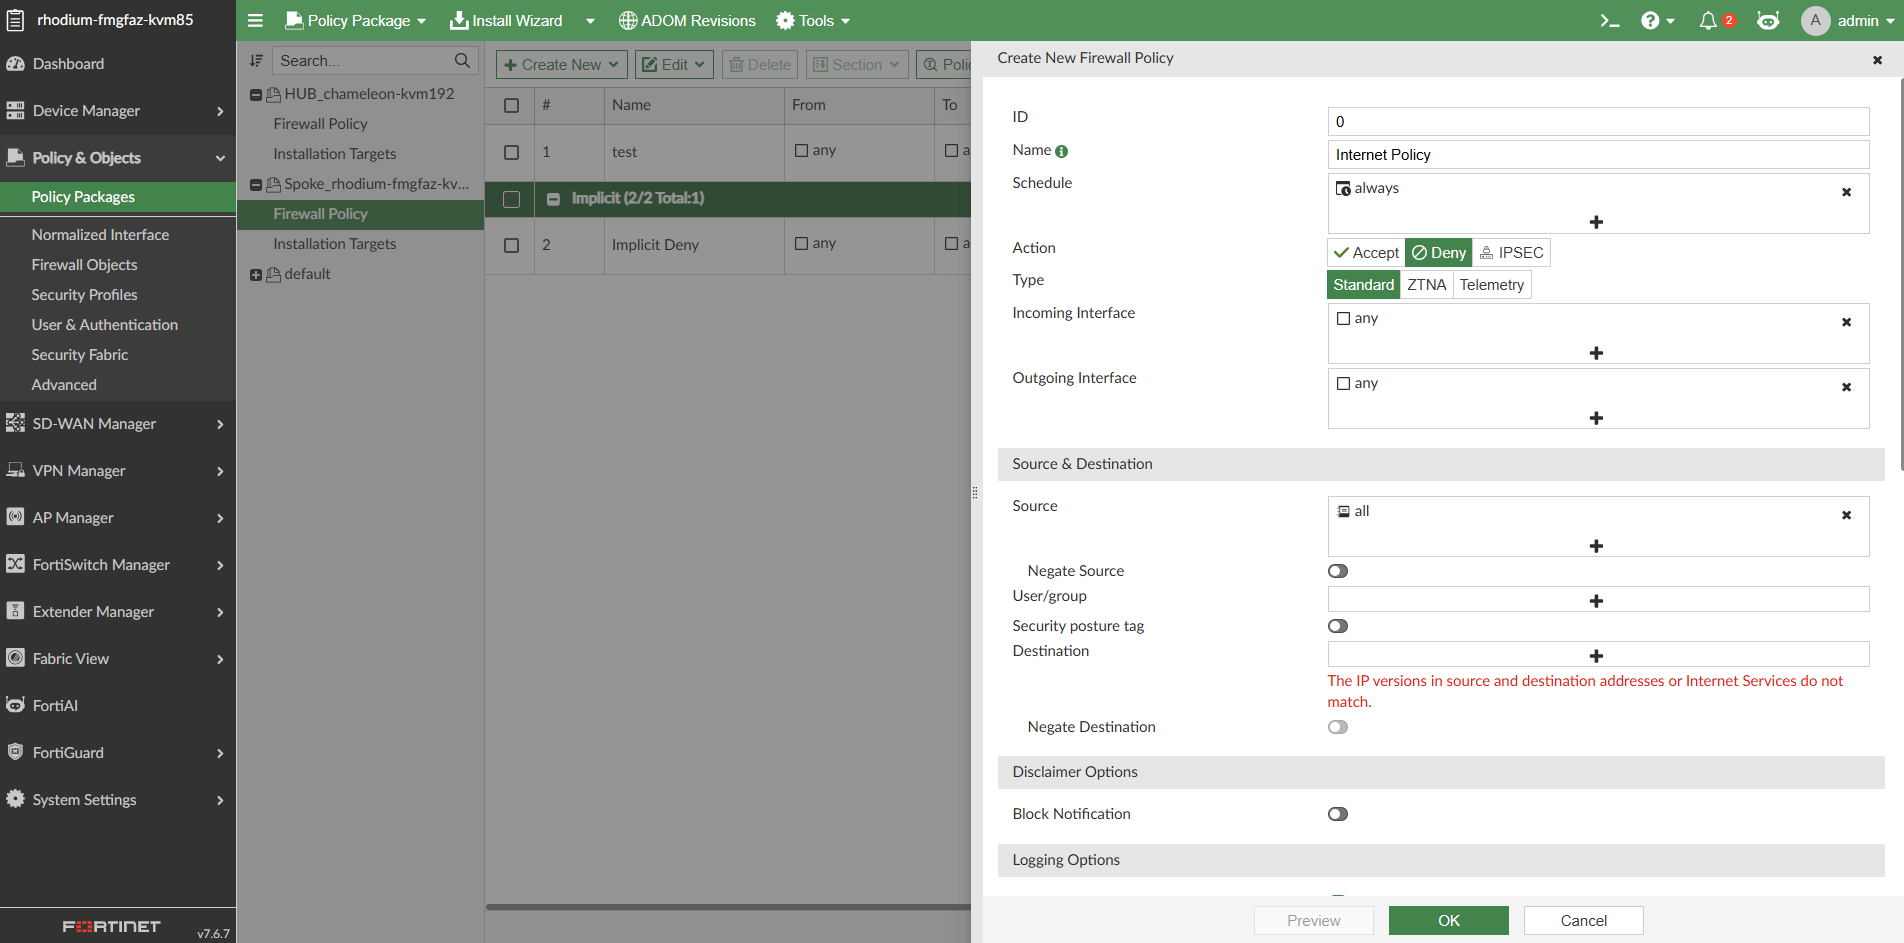The height and width of the screenshot is (943, 1904).
Task: Expand the VPN Manager sidebar menu
Action: tap(118, 471)
